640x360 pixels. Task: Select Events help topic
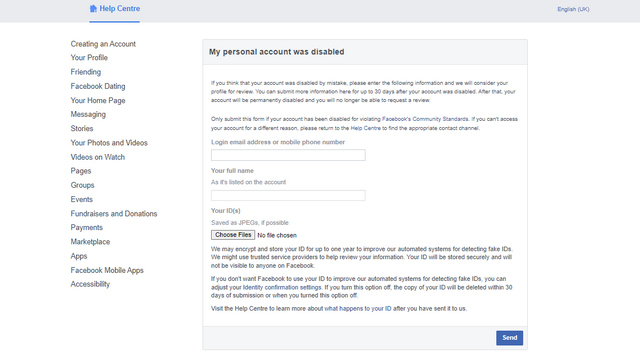coord(81,200)
